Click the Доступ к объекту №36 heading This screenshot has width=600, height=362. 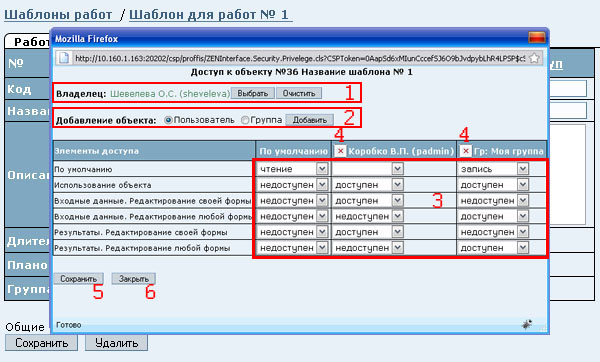tap(302, 72)
